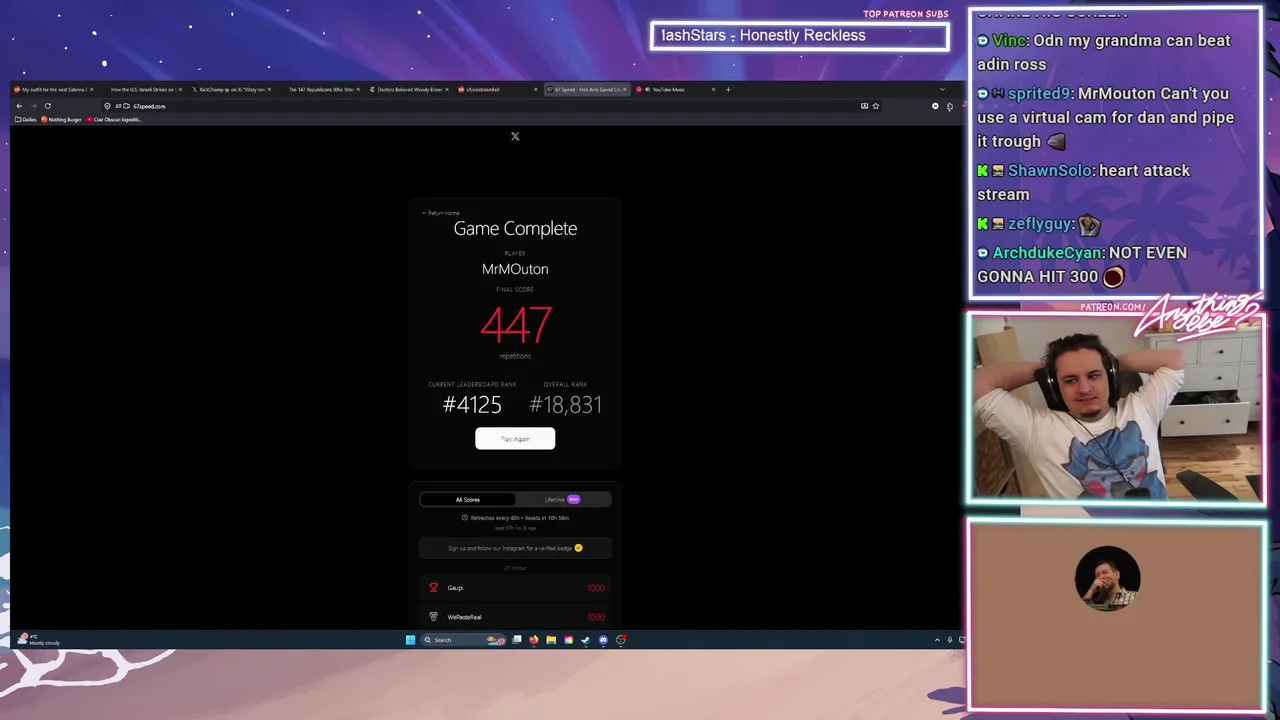Click the red trophy icon beside Gaupi

click(x=433, y=588)
